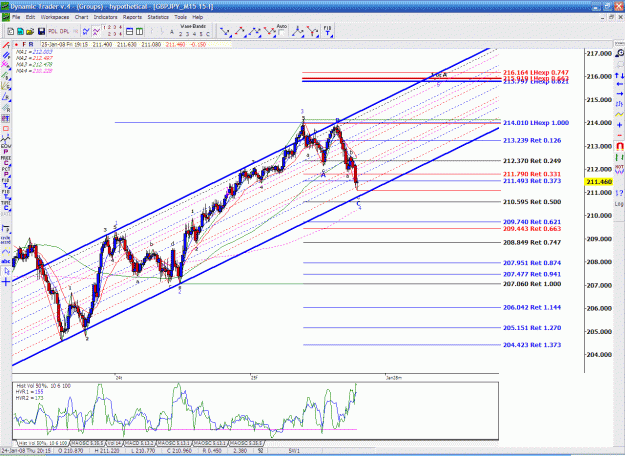The image size is (625, 456).
Task: Click the 207.060 Ret 1.000 level label
Action: [x=532, y=284]
